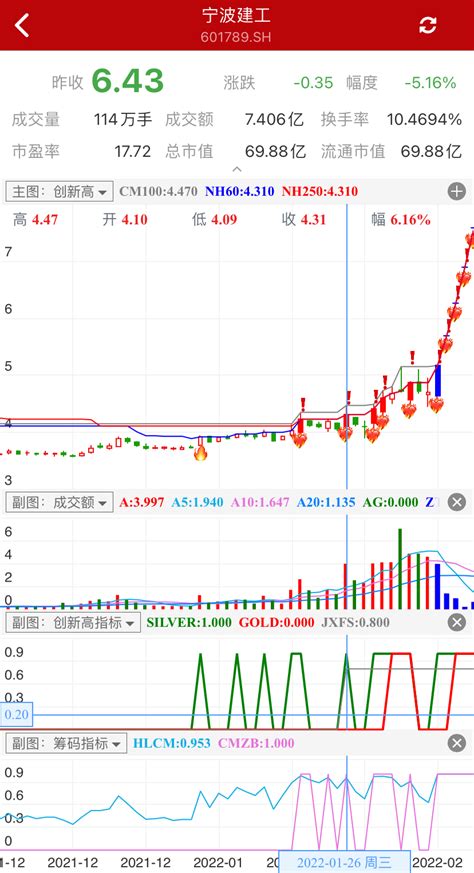474x873 pixels.
Task: Tap the CMZB:1.000 indicator
Action: point(256,743)
